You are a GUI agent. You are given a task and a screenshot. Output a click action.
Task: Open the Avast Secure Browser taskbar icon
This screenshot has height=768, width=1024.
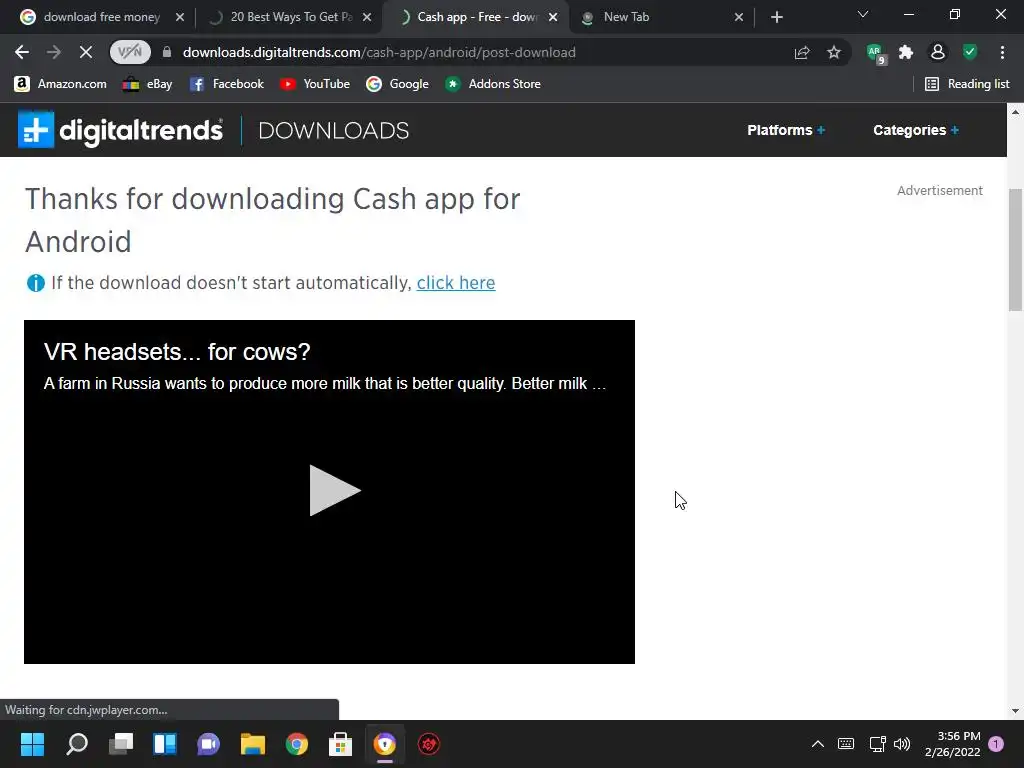point(385,744)
